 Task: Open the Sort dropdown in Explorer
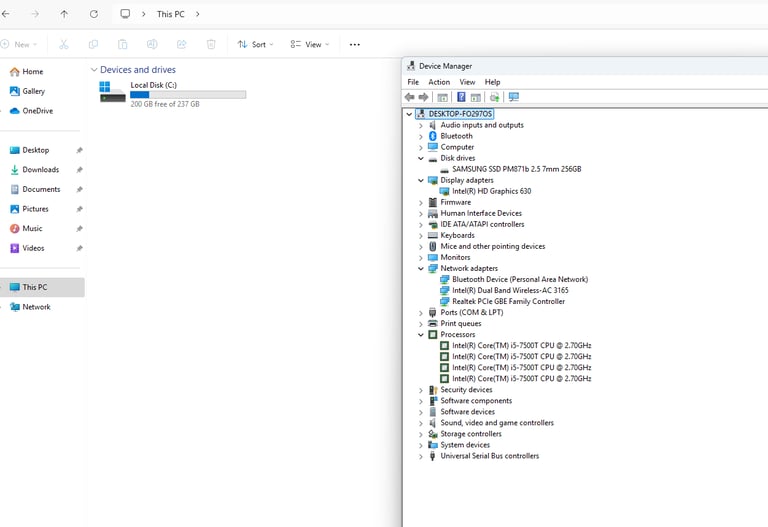256,45
